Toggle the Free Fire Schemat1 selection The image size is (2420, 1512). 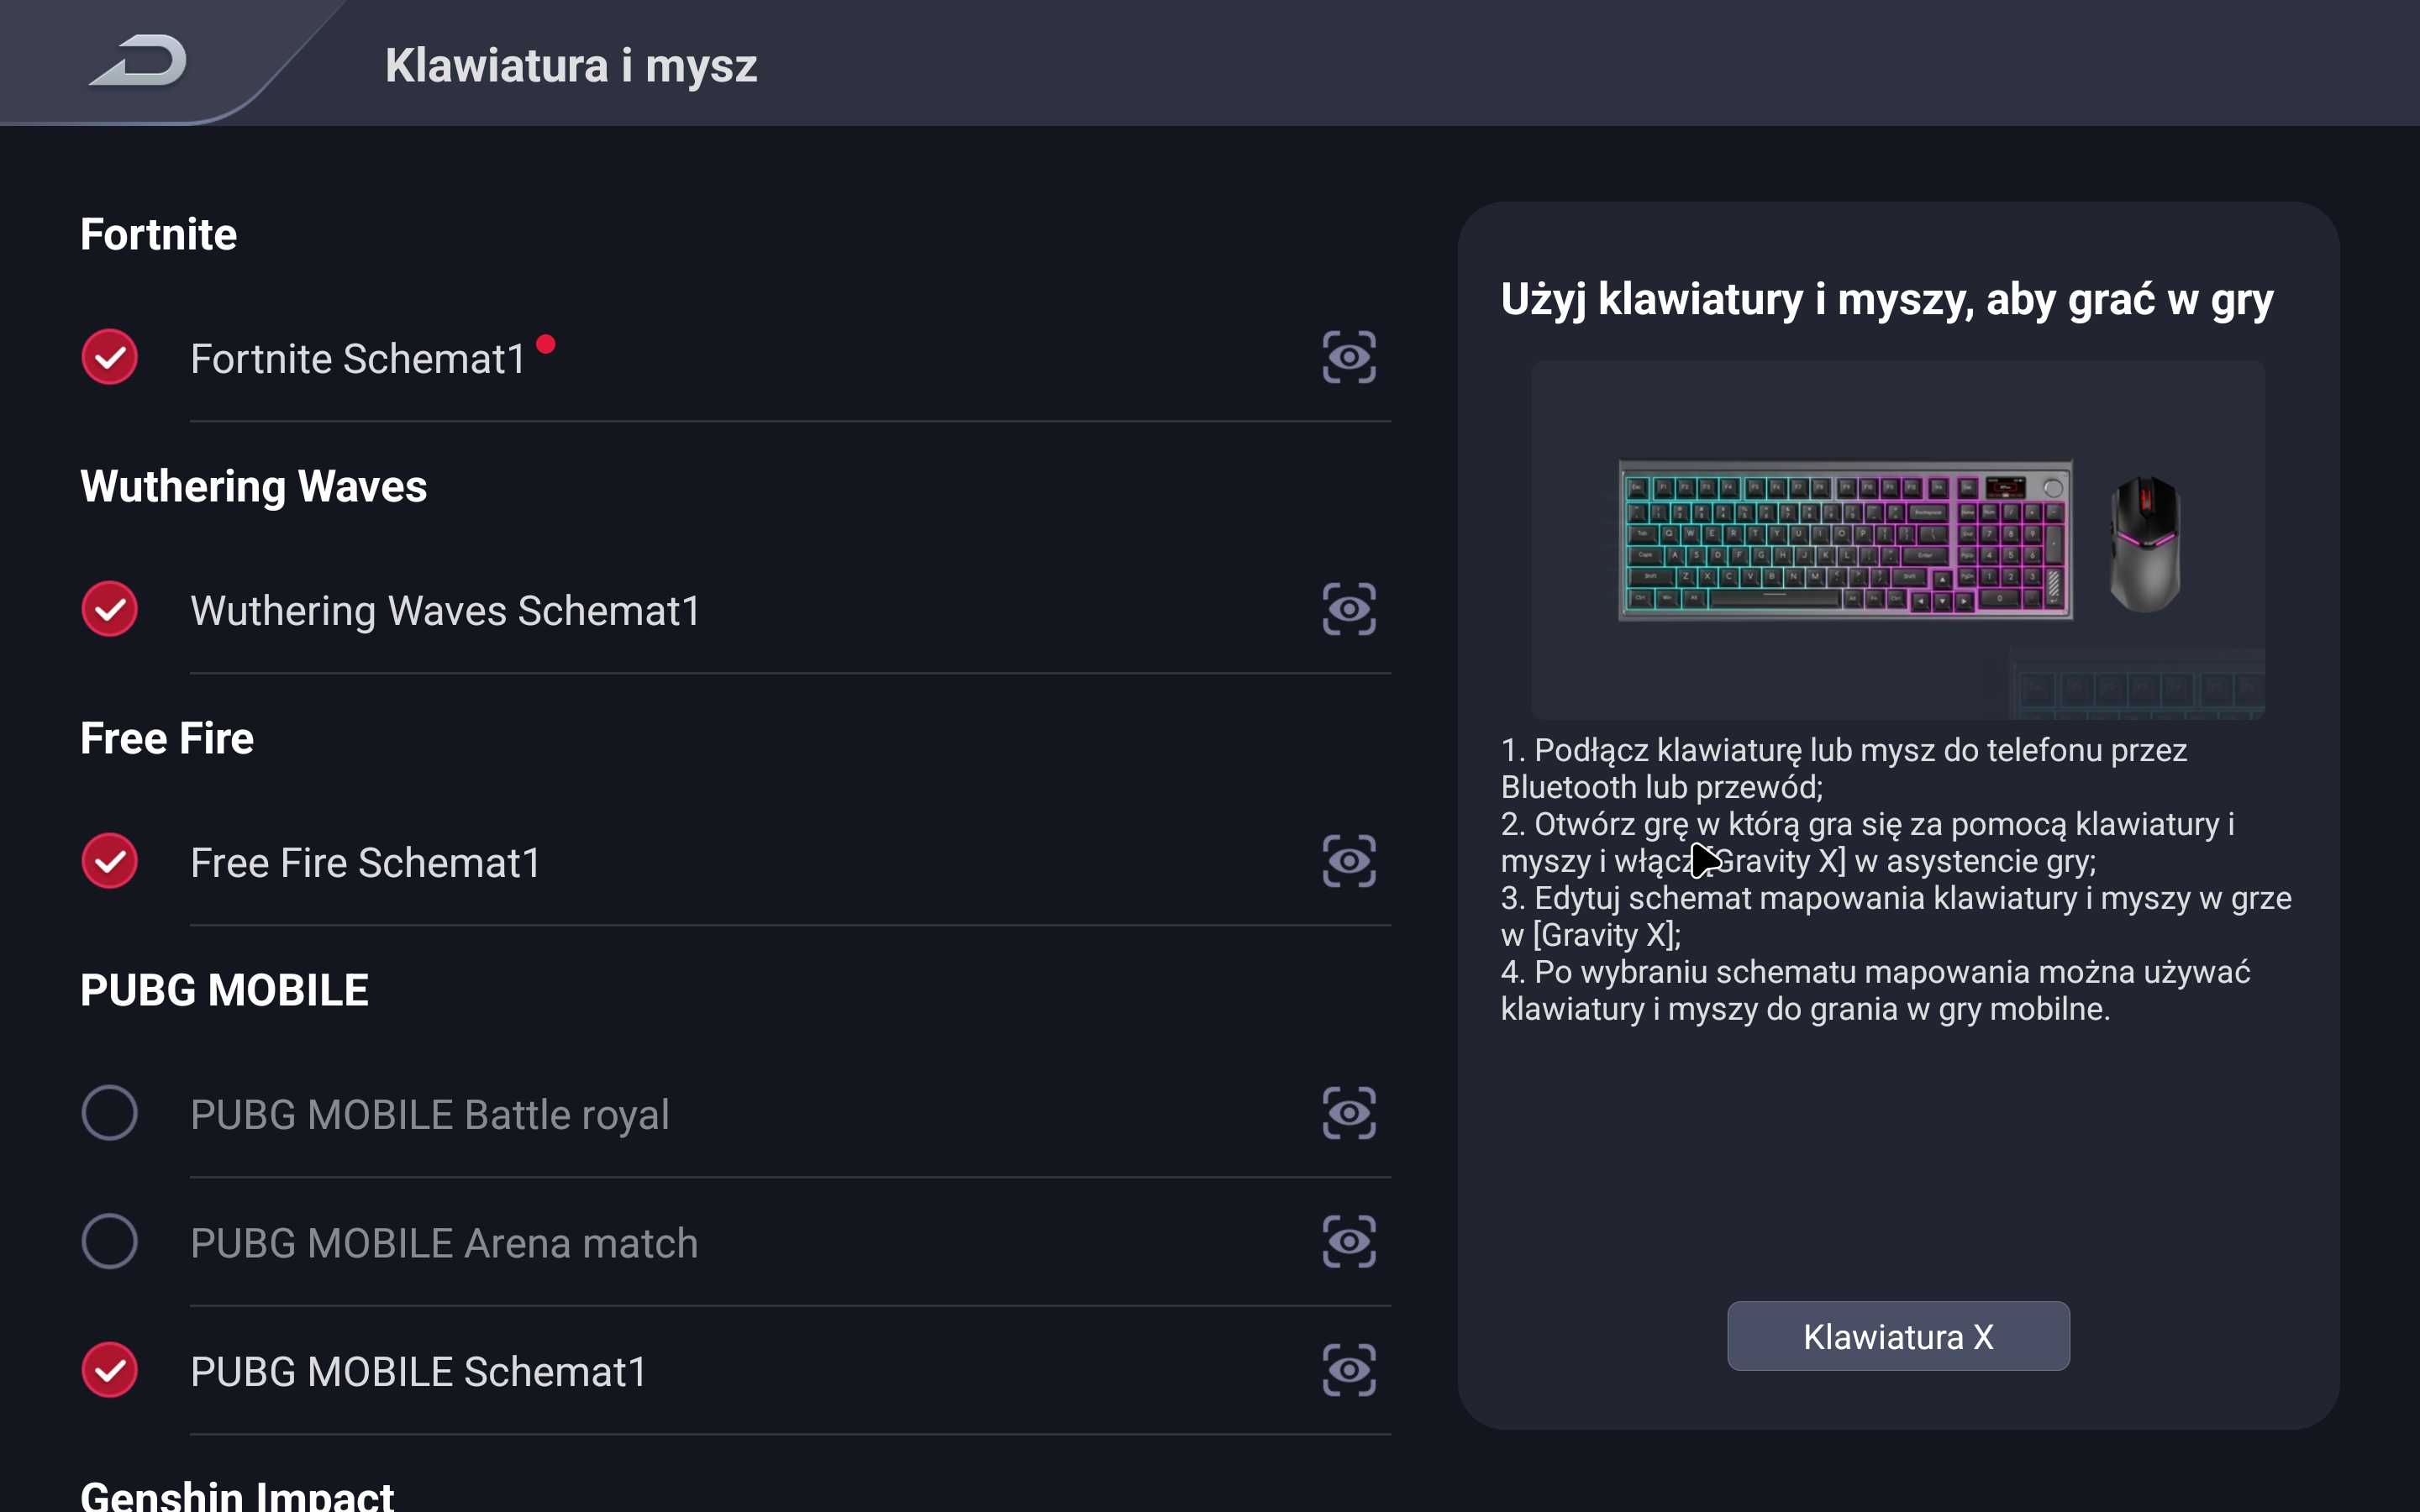tap(110, 862)
